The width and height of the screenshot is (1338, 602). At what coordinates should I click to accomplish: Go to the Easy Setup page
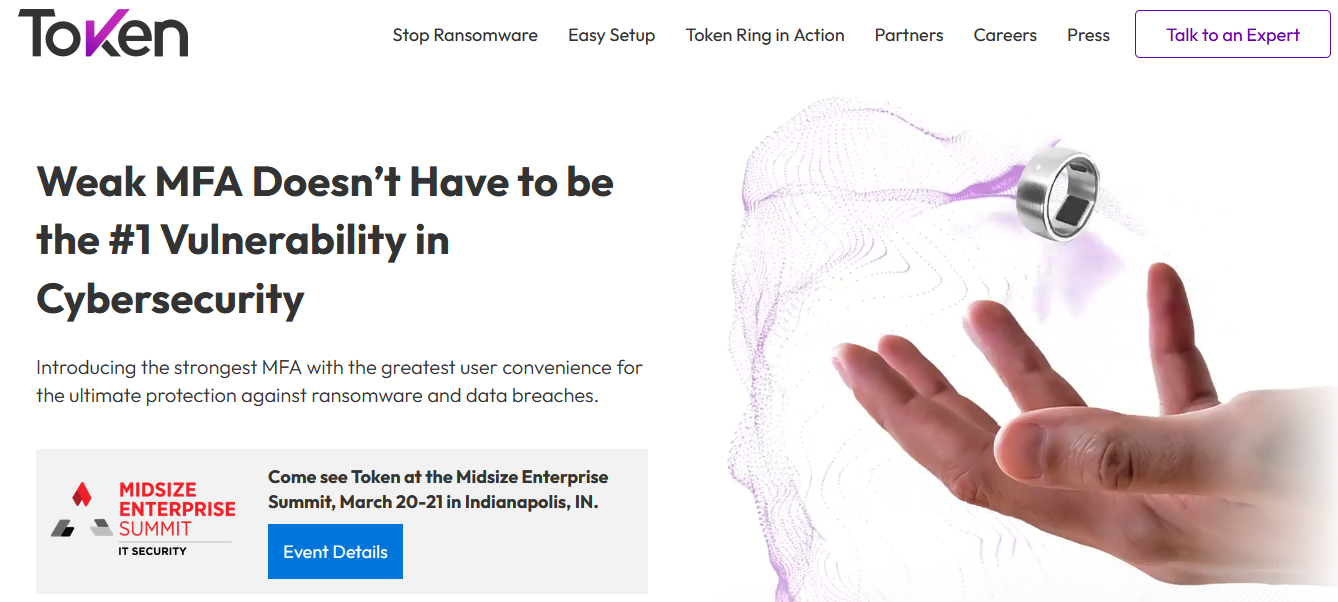point(611,35)
